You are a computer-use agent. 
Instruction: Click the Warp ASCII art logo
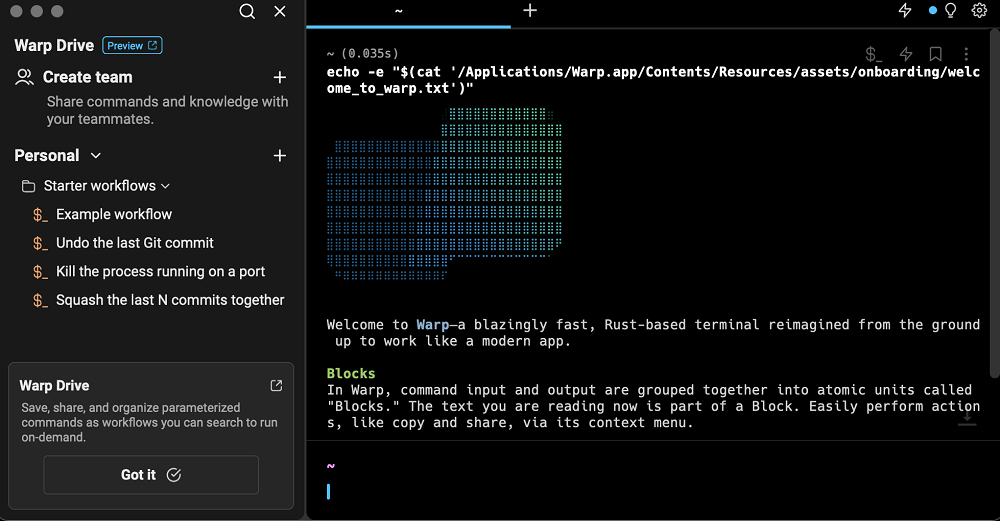point(445,194)
